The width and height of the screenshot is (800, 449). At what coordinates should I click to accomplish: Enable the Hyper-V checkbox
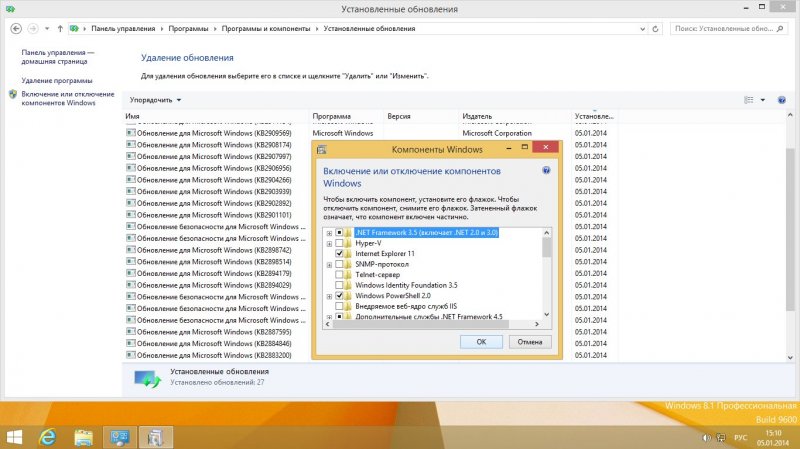pos(339,243)
